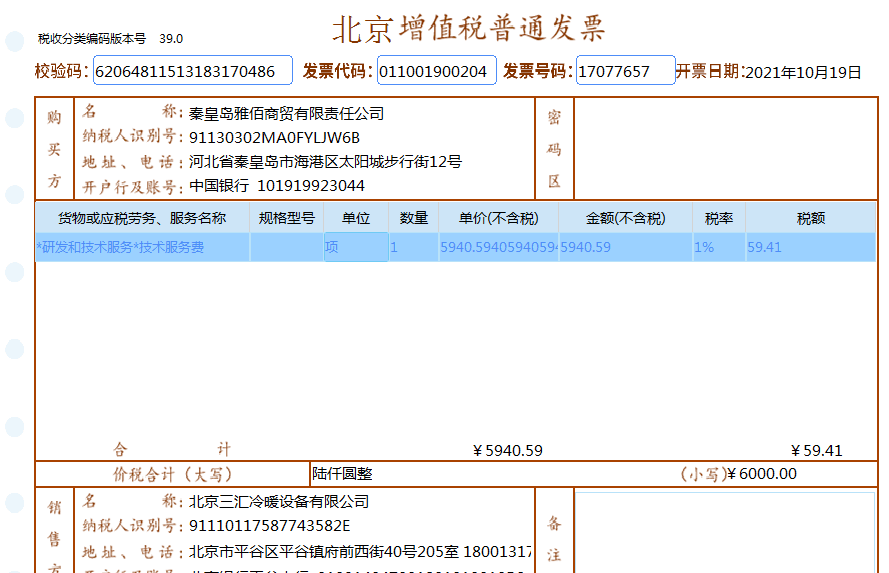The width and height of the screenshot is (889, 573).
Task: Click the 发票代码 input field
Action: point(437,70)
